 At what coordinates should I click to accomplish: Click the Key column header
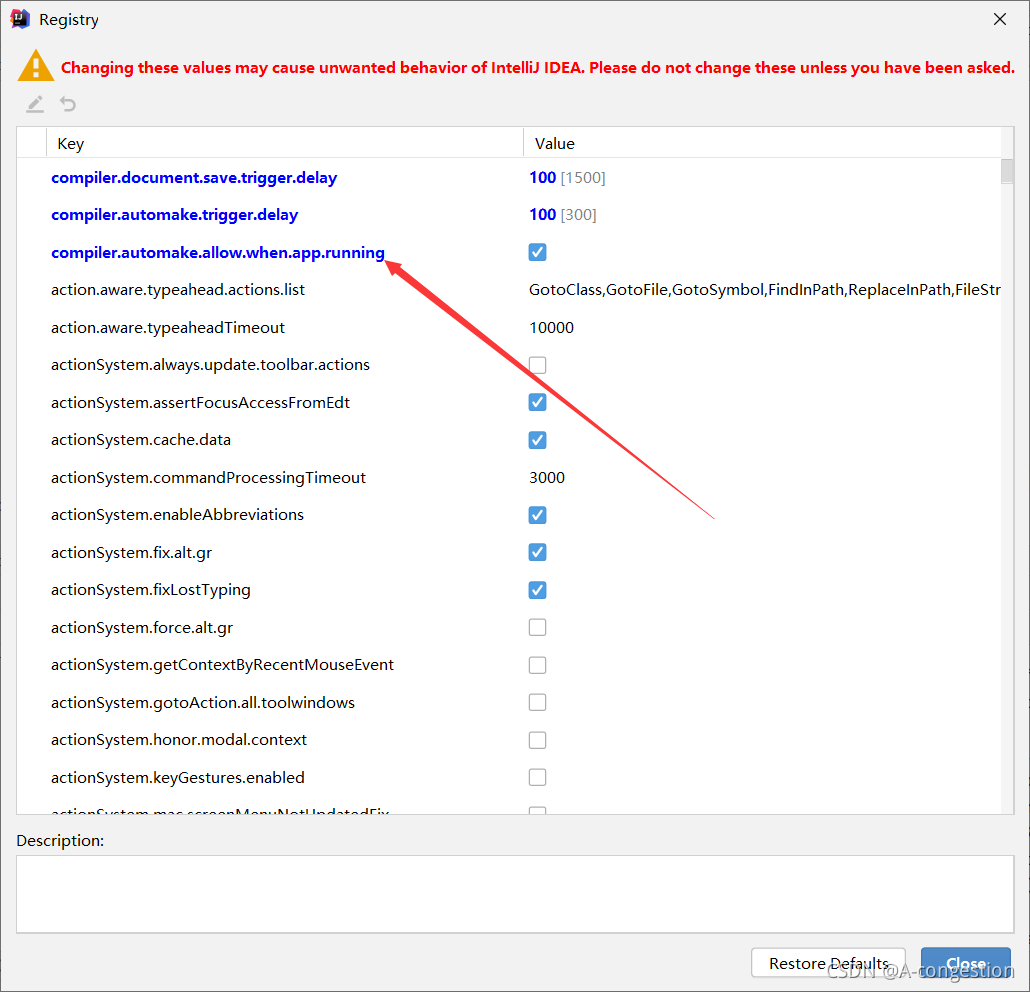coord(284,143)
